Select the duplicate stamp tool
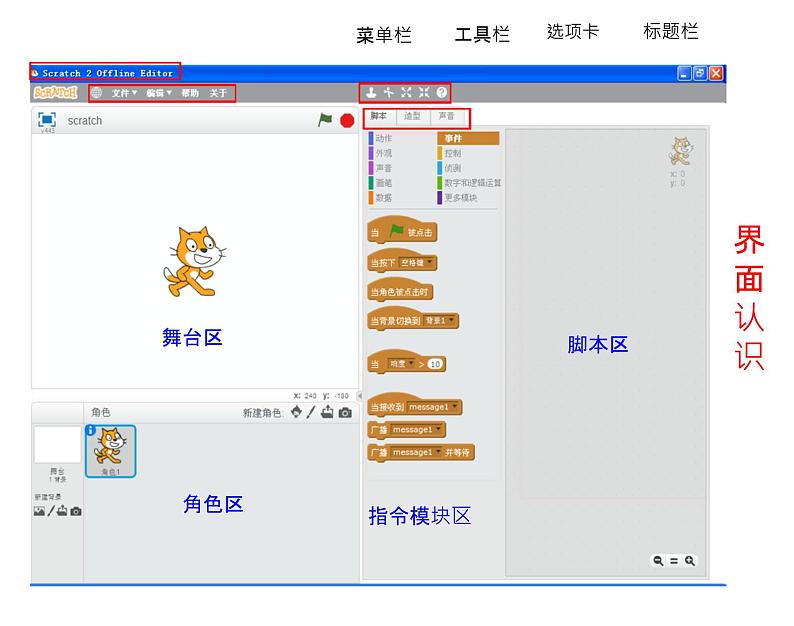The width and height of the screenshot is (794, 626). tap(371, 92)
